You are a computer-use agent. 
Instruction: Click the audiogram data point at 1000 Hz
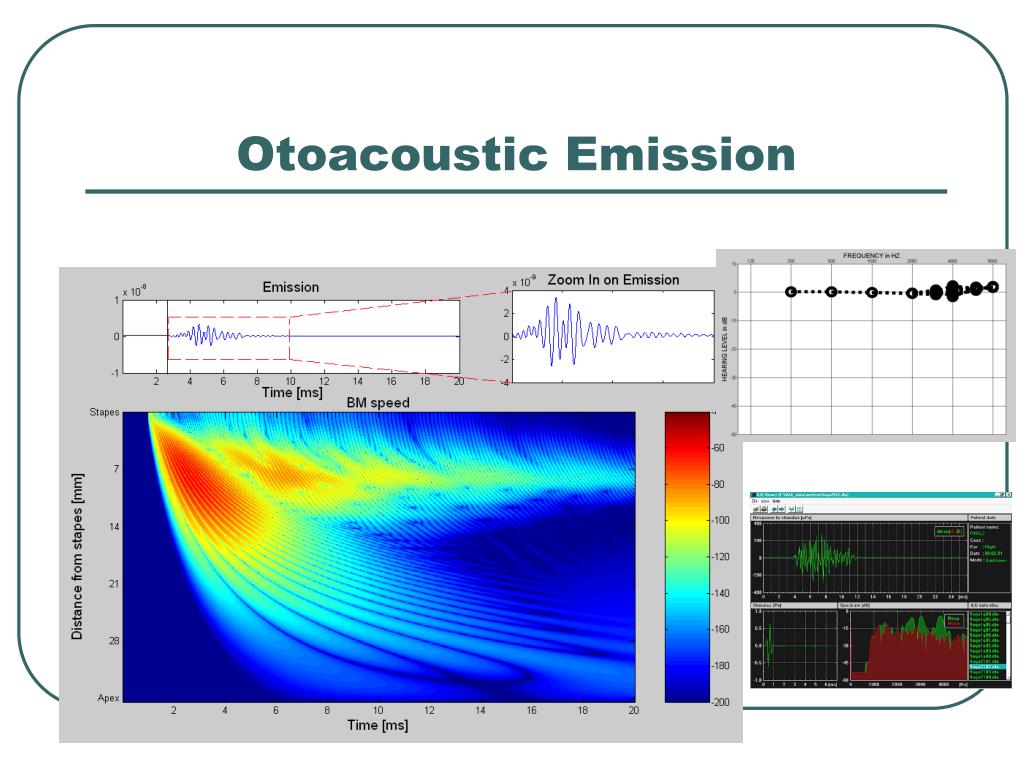pyautogui.click(x=871, y=293)
